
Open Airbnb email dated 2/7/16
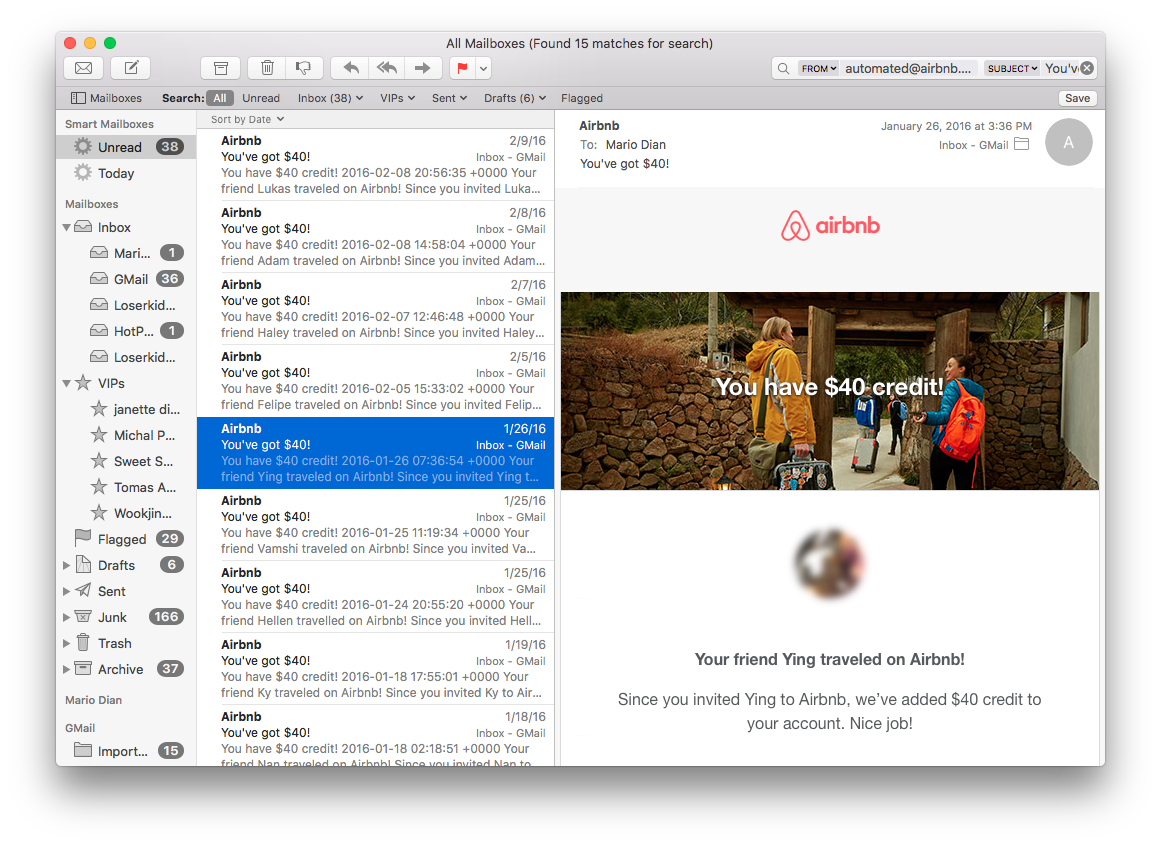[x=375, y=308]
